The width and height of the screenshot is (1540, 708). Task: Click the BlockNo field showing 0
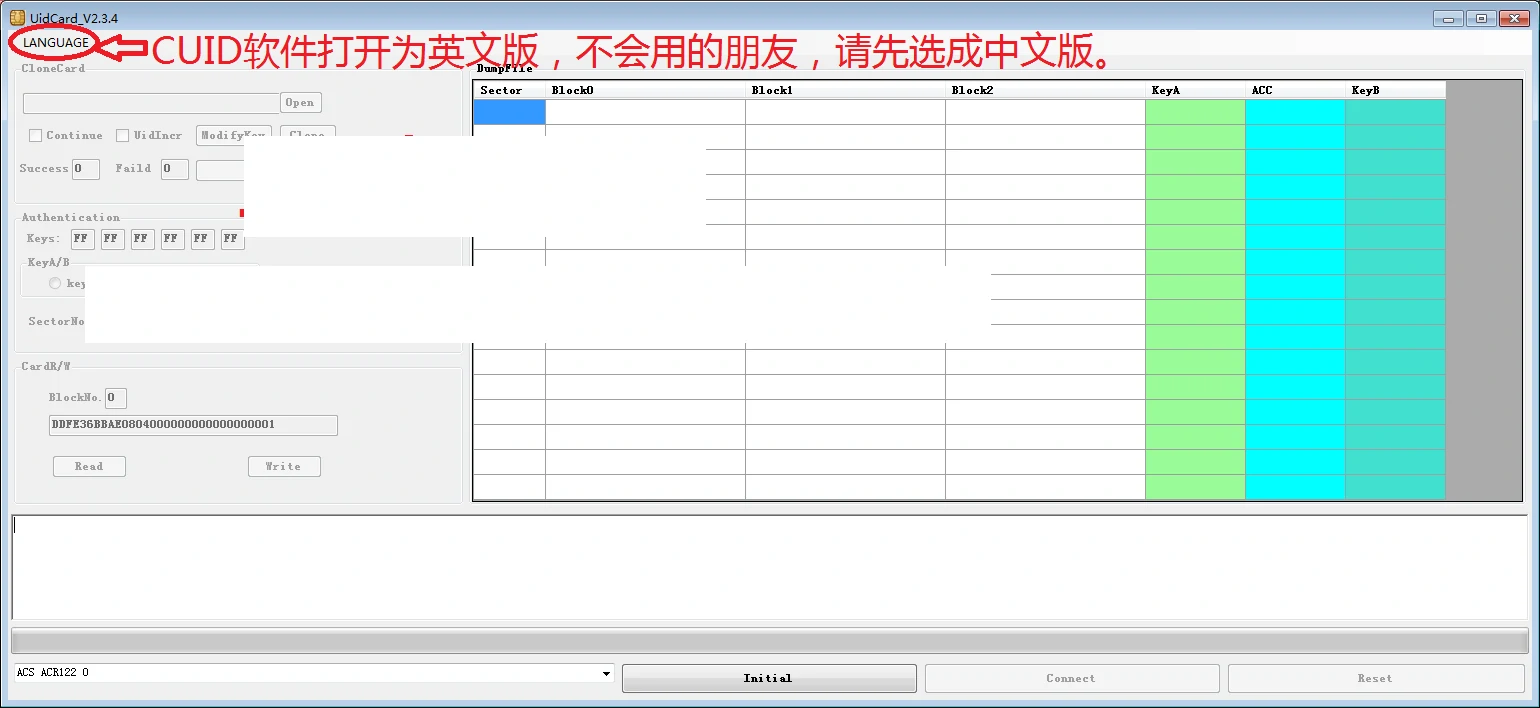pos(115,397)
